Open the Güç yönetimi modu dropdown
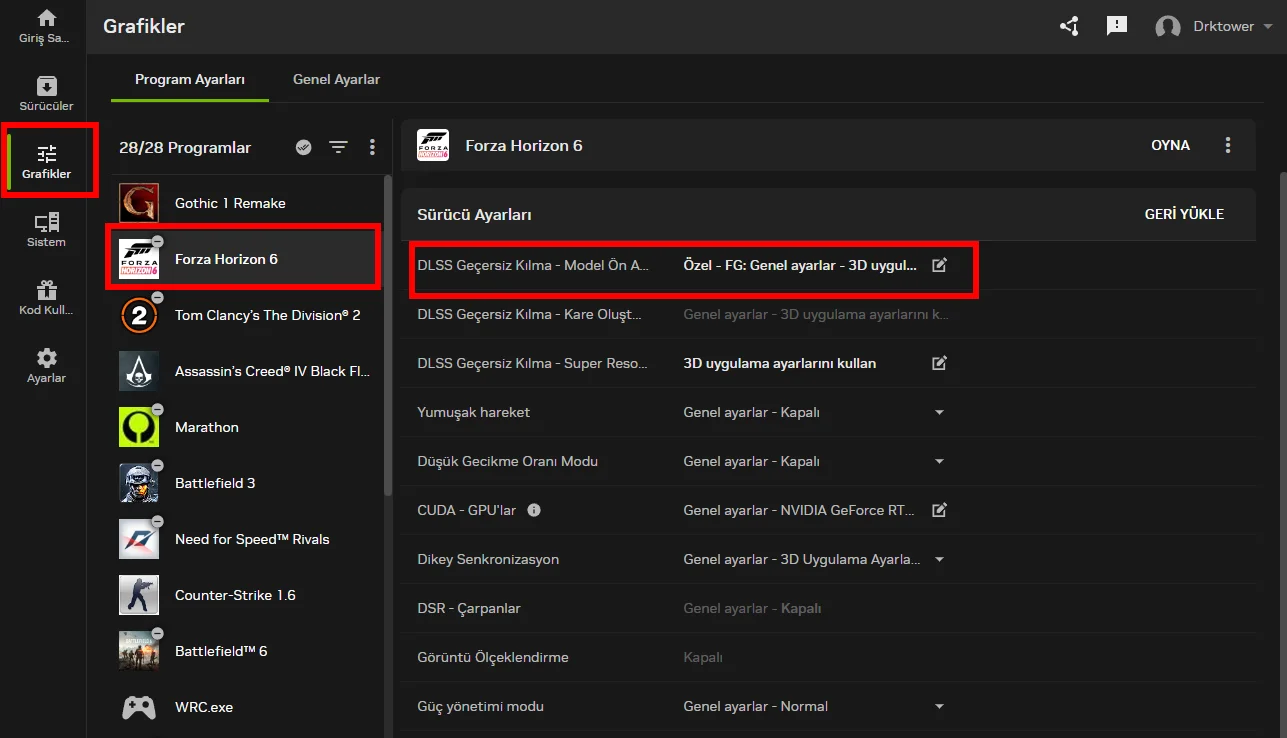Viewport: 1287px width, 738px height. click(939, 706)
